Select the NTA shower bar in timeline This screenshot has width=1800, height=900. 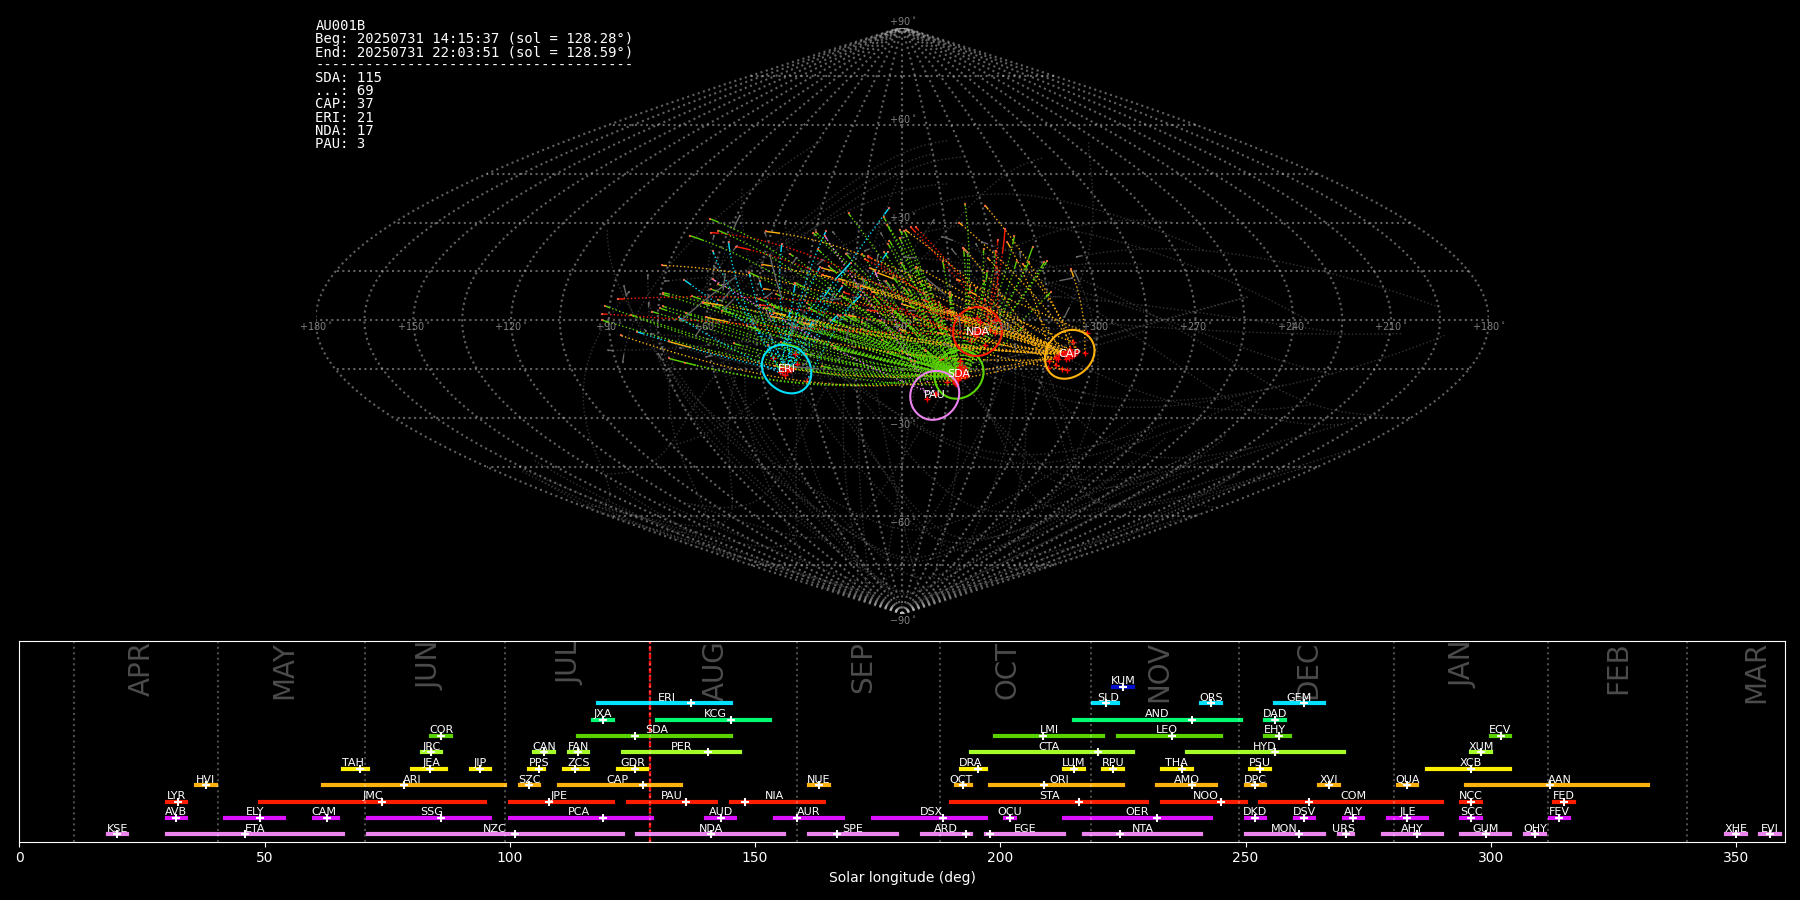[x=1142, y=834]
